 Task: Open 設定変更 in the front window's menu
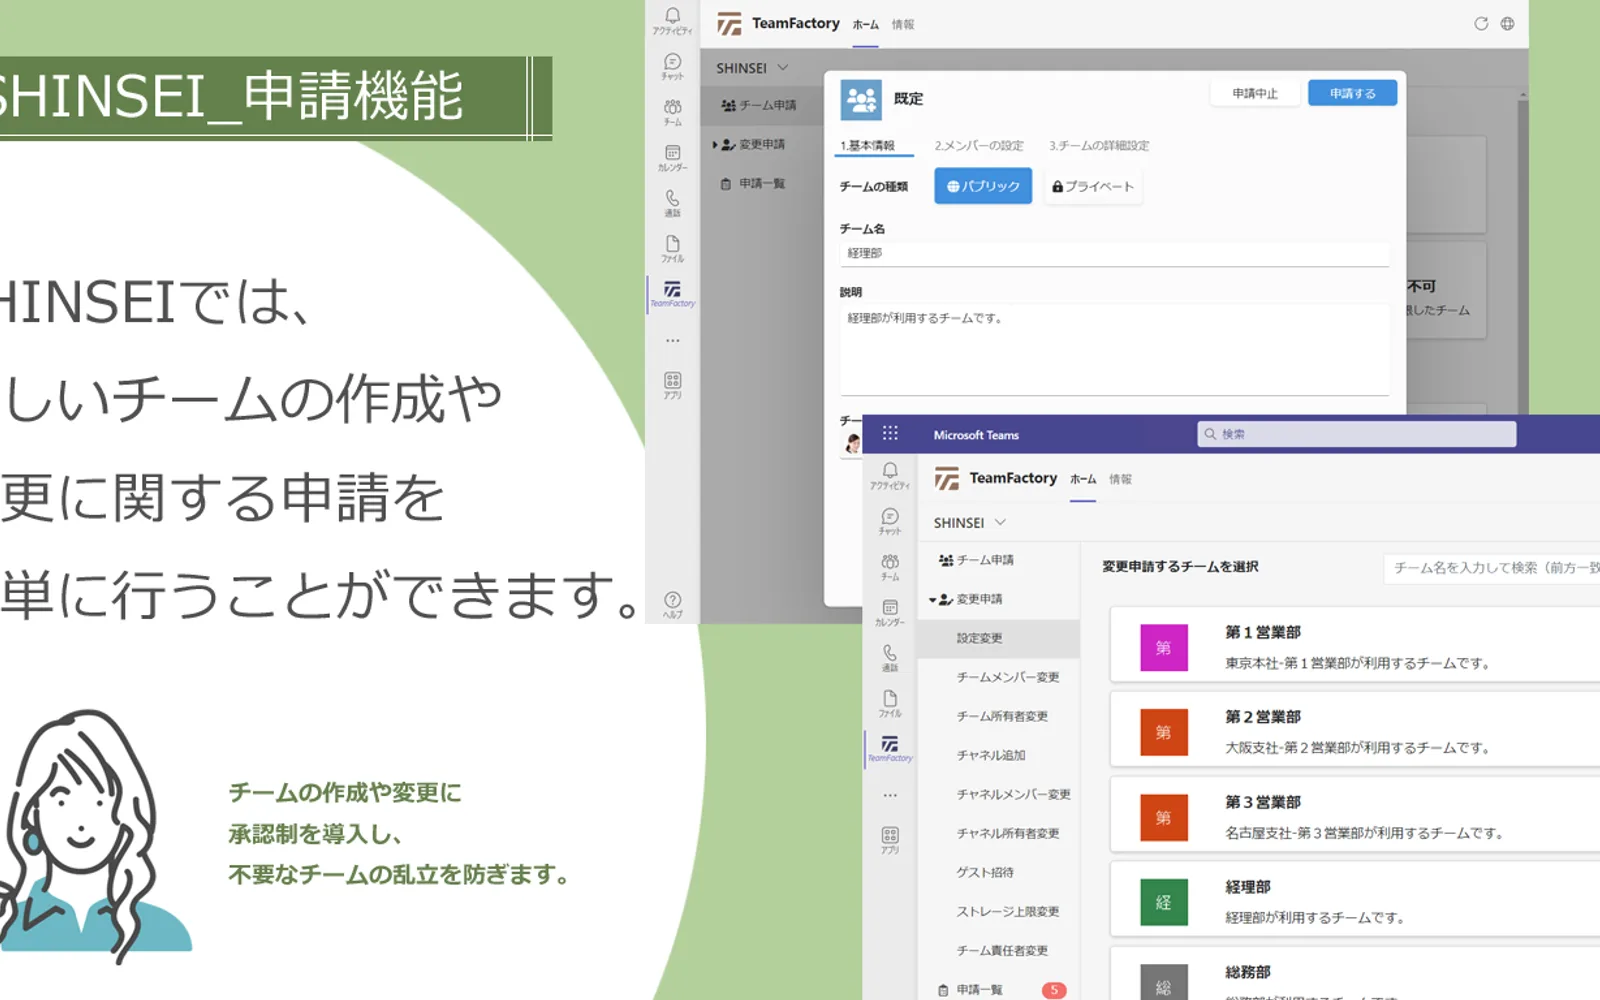998,638
